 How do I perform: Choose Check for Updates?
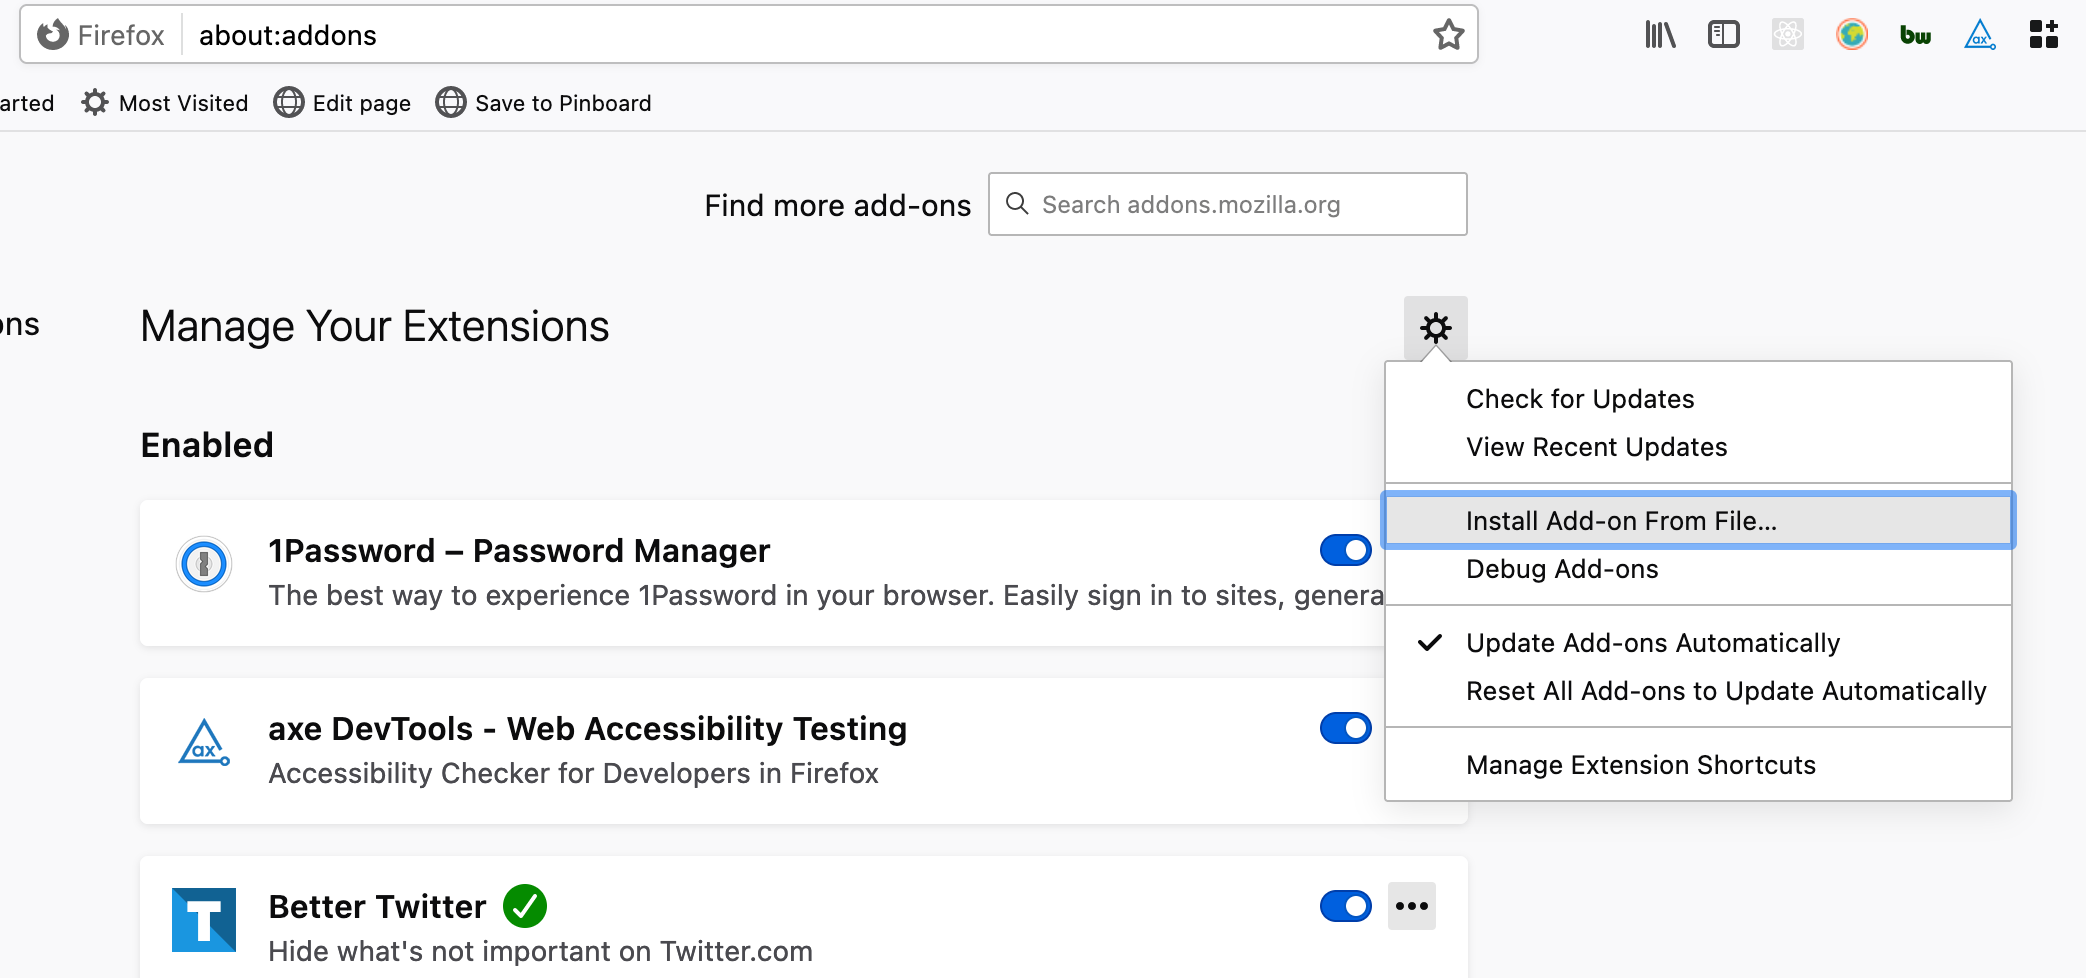point(1698,399)
